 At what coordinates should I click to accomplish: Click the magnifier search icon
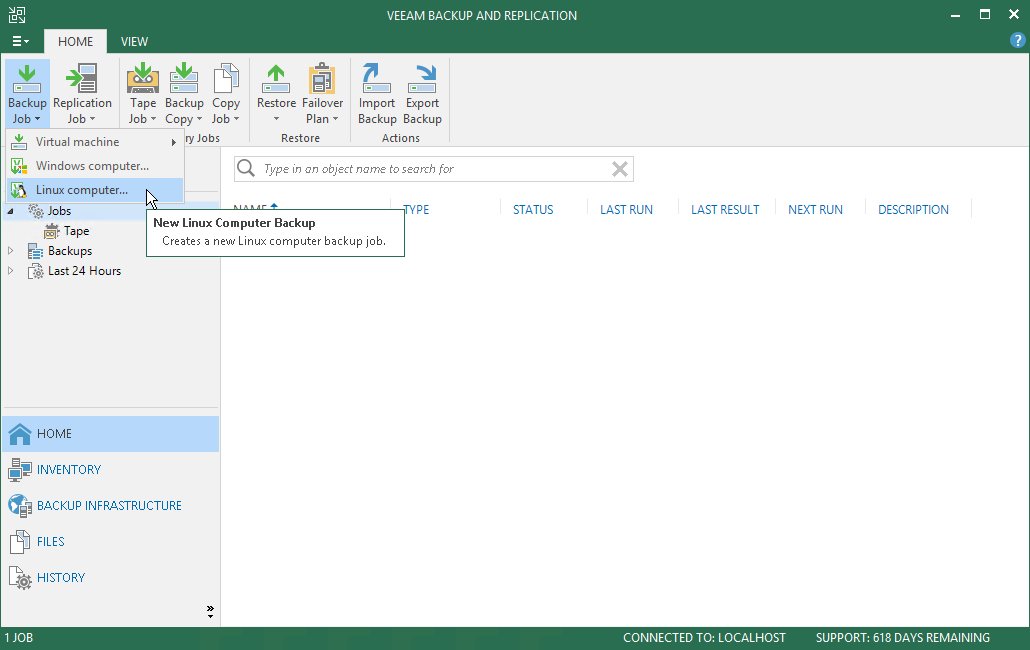[246, 168]
